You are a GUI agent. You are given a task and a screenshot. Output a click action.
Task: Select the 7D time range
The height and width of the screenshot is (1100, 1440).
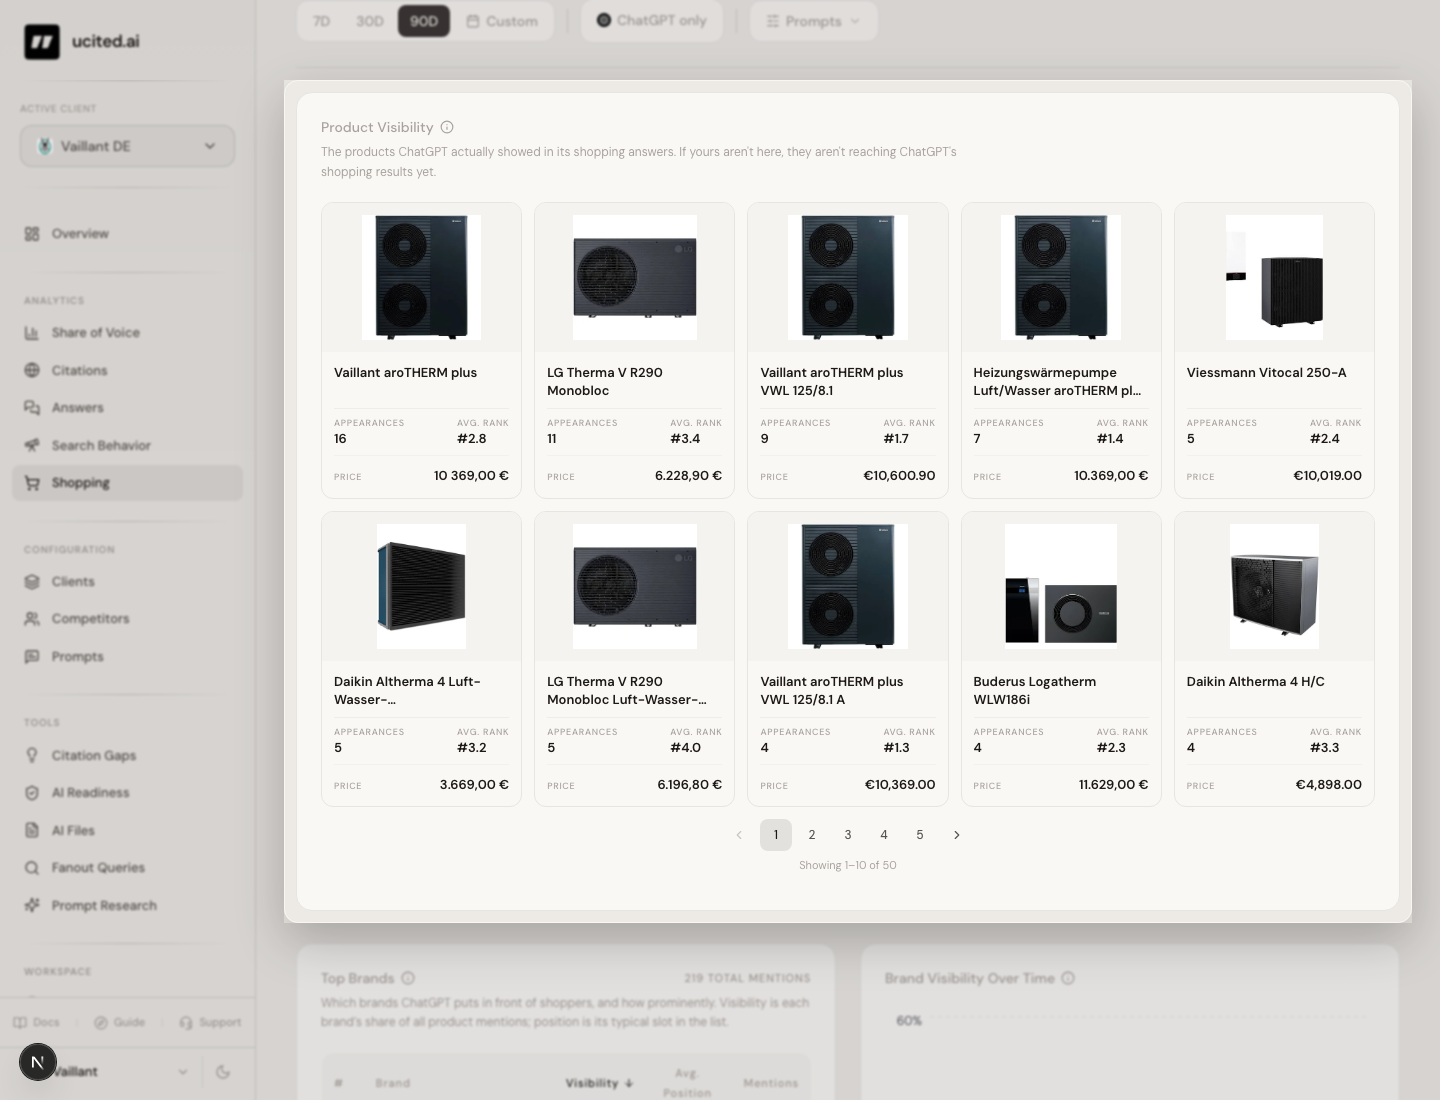coord(321,21)
